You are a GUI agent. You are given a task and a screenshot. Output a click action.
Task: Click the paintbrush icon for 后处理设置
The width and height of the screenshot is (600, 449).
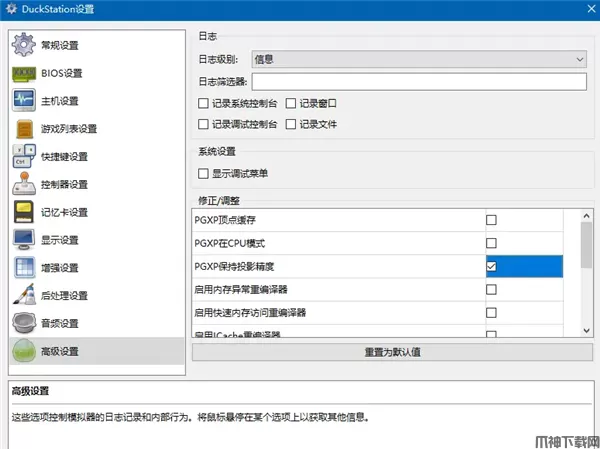[24, 294]
